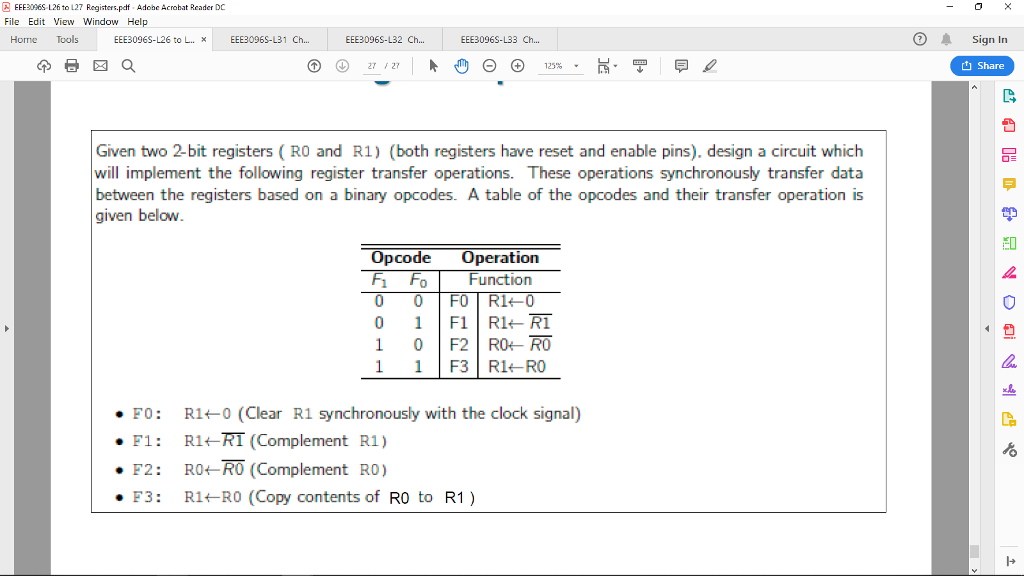Select the Search (magnifying glass) icon
The height and width of the screenshot is (576, 1024).
tap(127, 65)
